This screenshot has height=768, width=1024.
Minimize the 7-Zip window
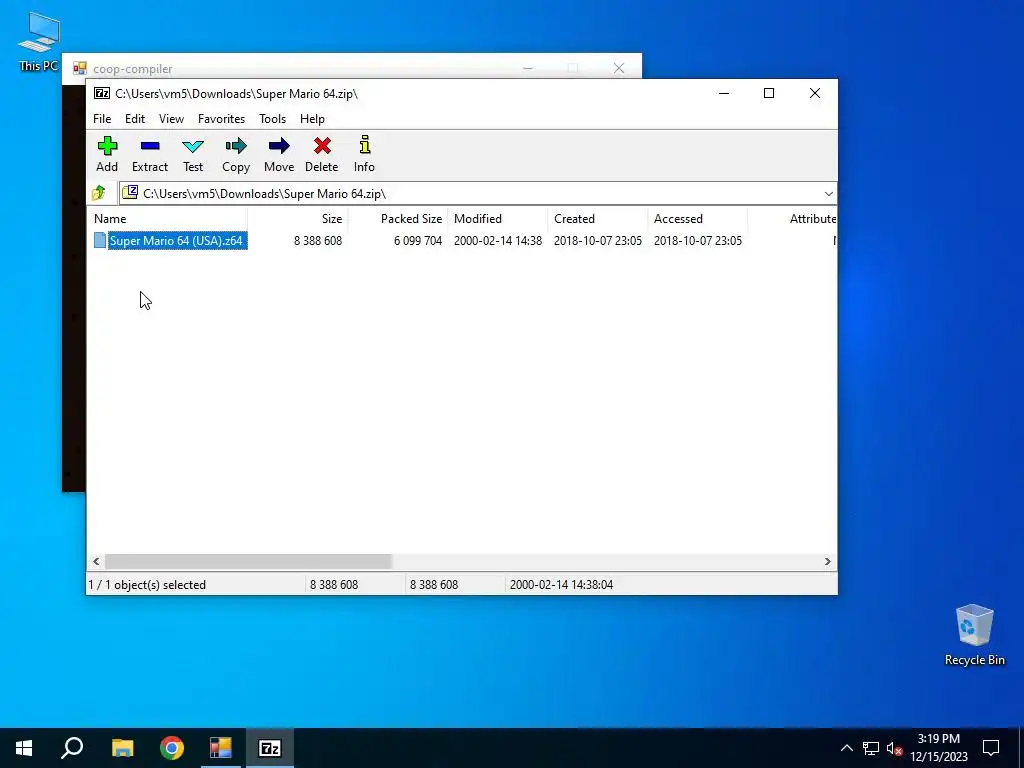point(724,93)
